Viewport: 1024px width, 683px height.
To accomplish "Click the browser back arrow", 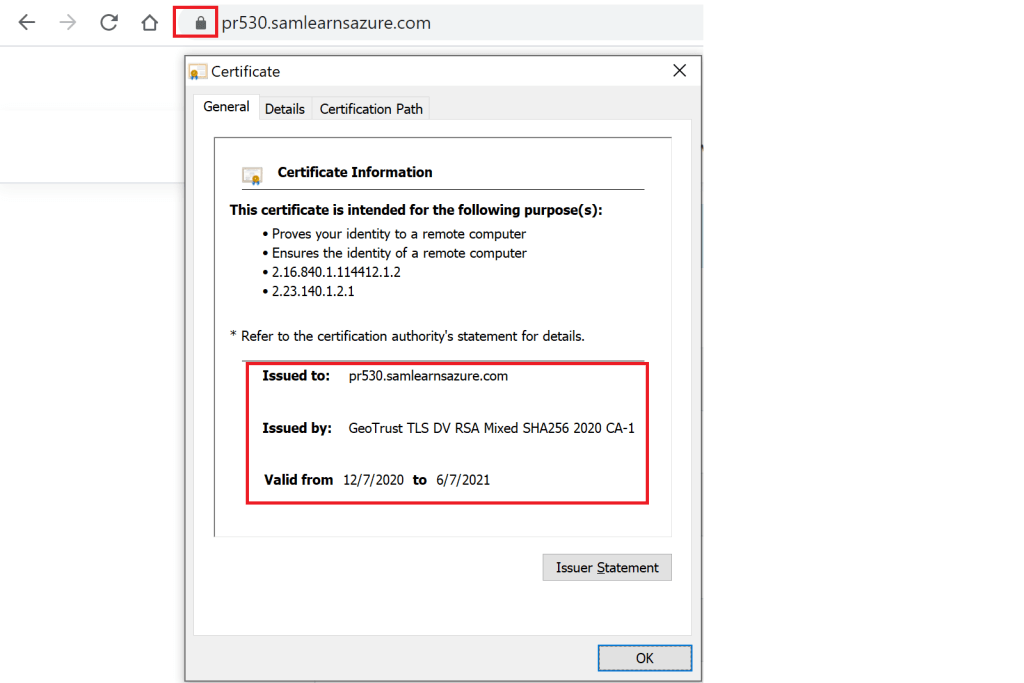I will 27,22.
